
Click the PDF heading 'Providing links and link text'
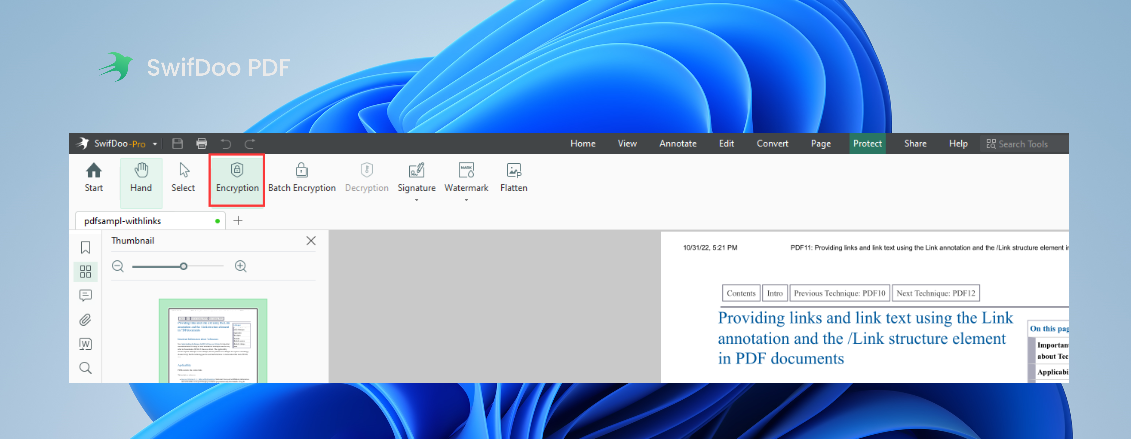866,338
